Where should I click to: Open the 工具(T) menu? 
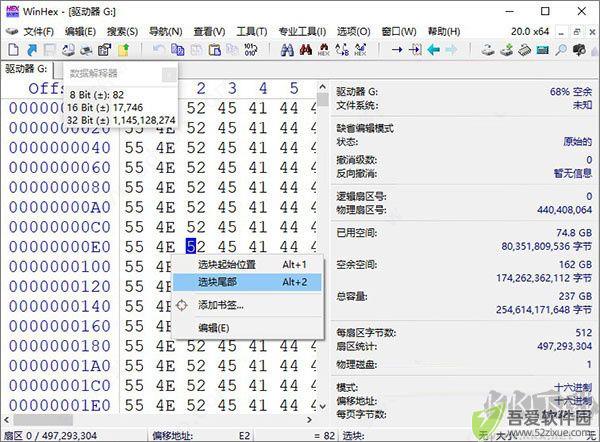point(251,31)
